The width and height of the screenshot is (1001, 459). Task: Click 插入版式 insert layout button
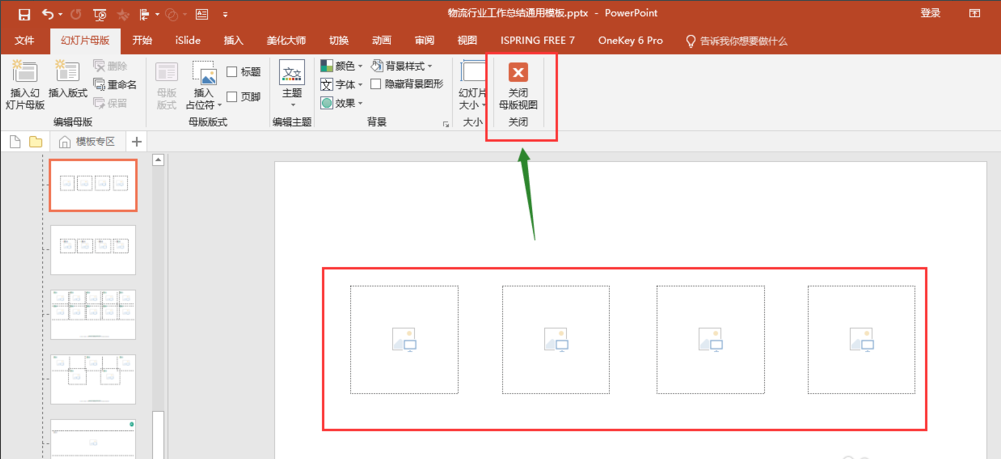[x=68, y=80]
